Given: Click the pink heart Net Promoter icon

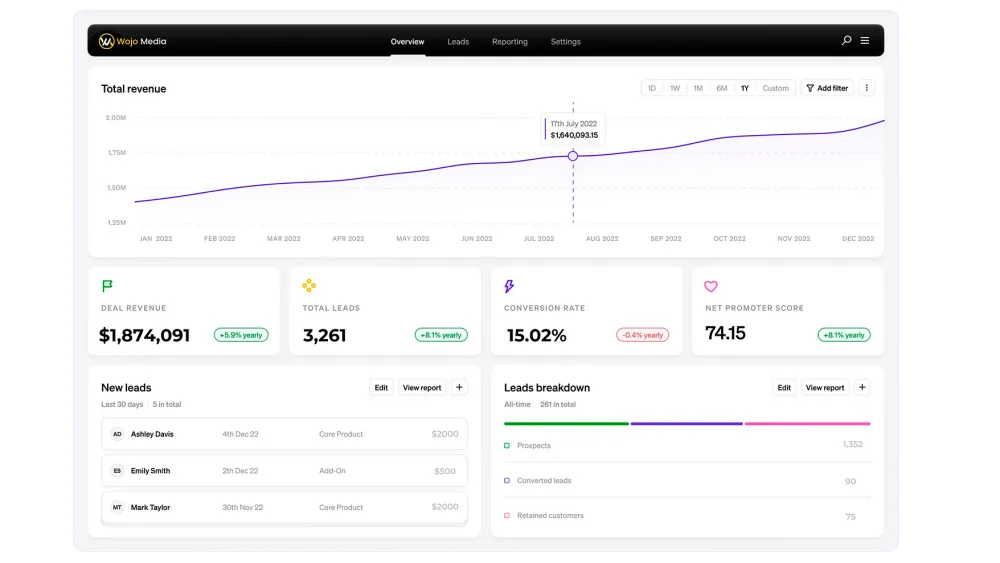Looking at the screenshot, I should click(x=711, y=286).
